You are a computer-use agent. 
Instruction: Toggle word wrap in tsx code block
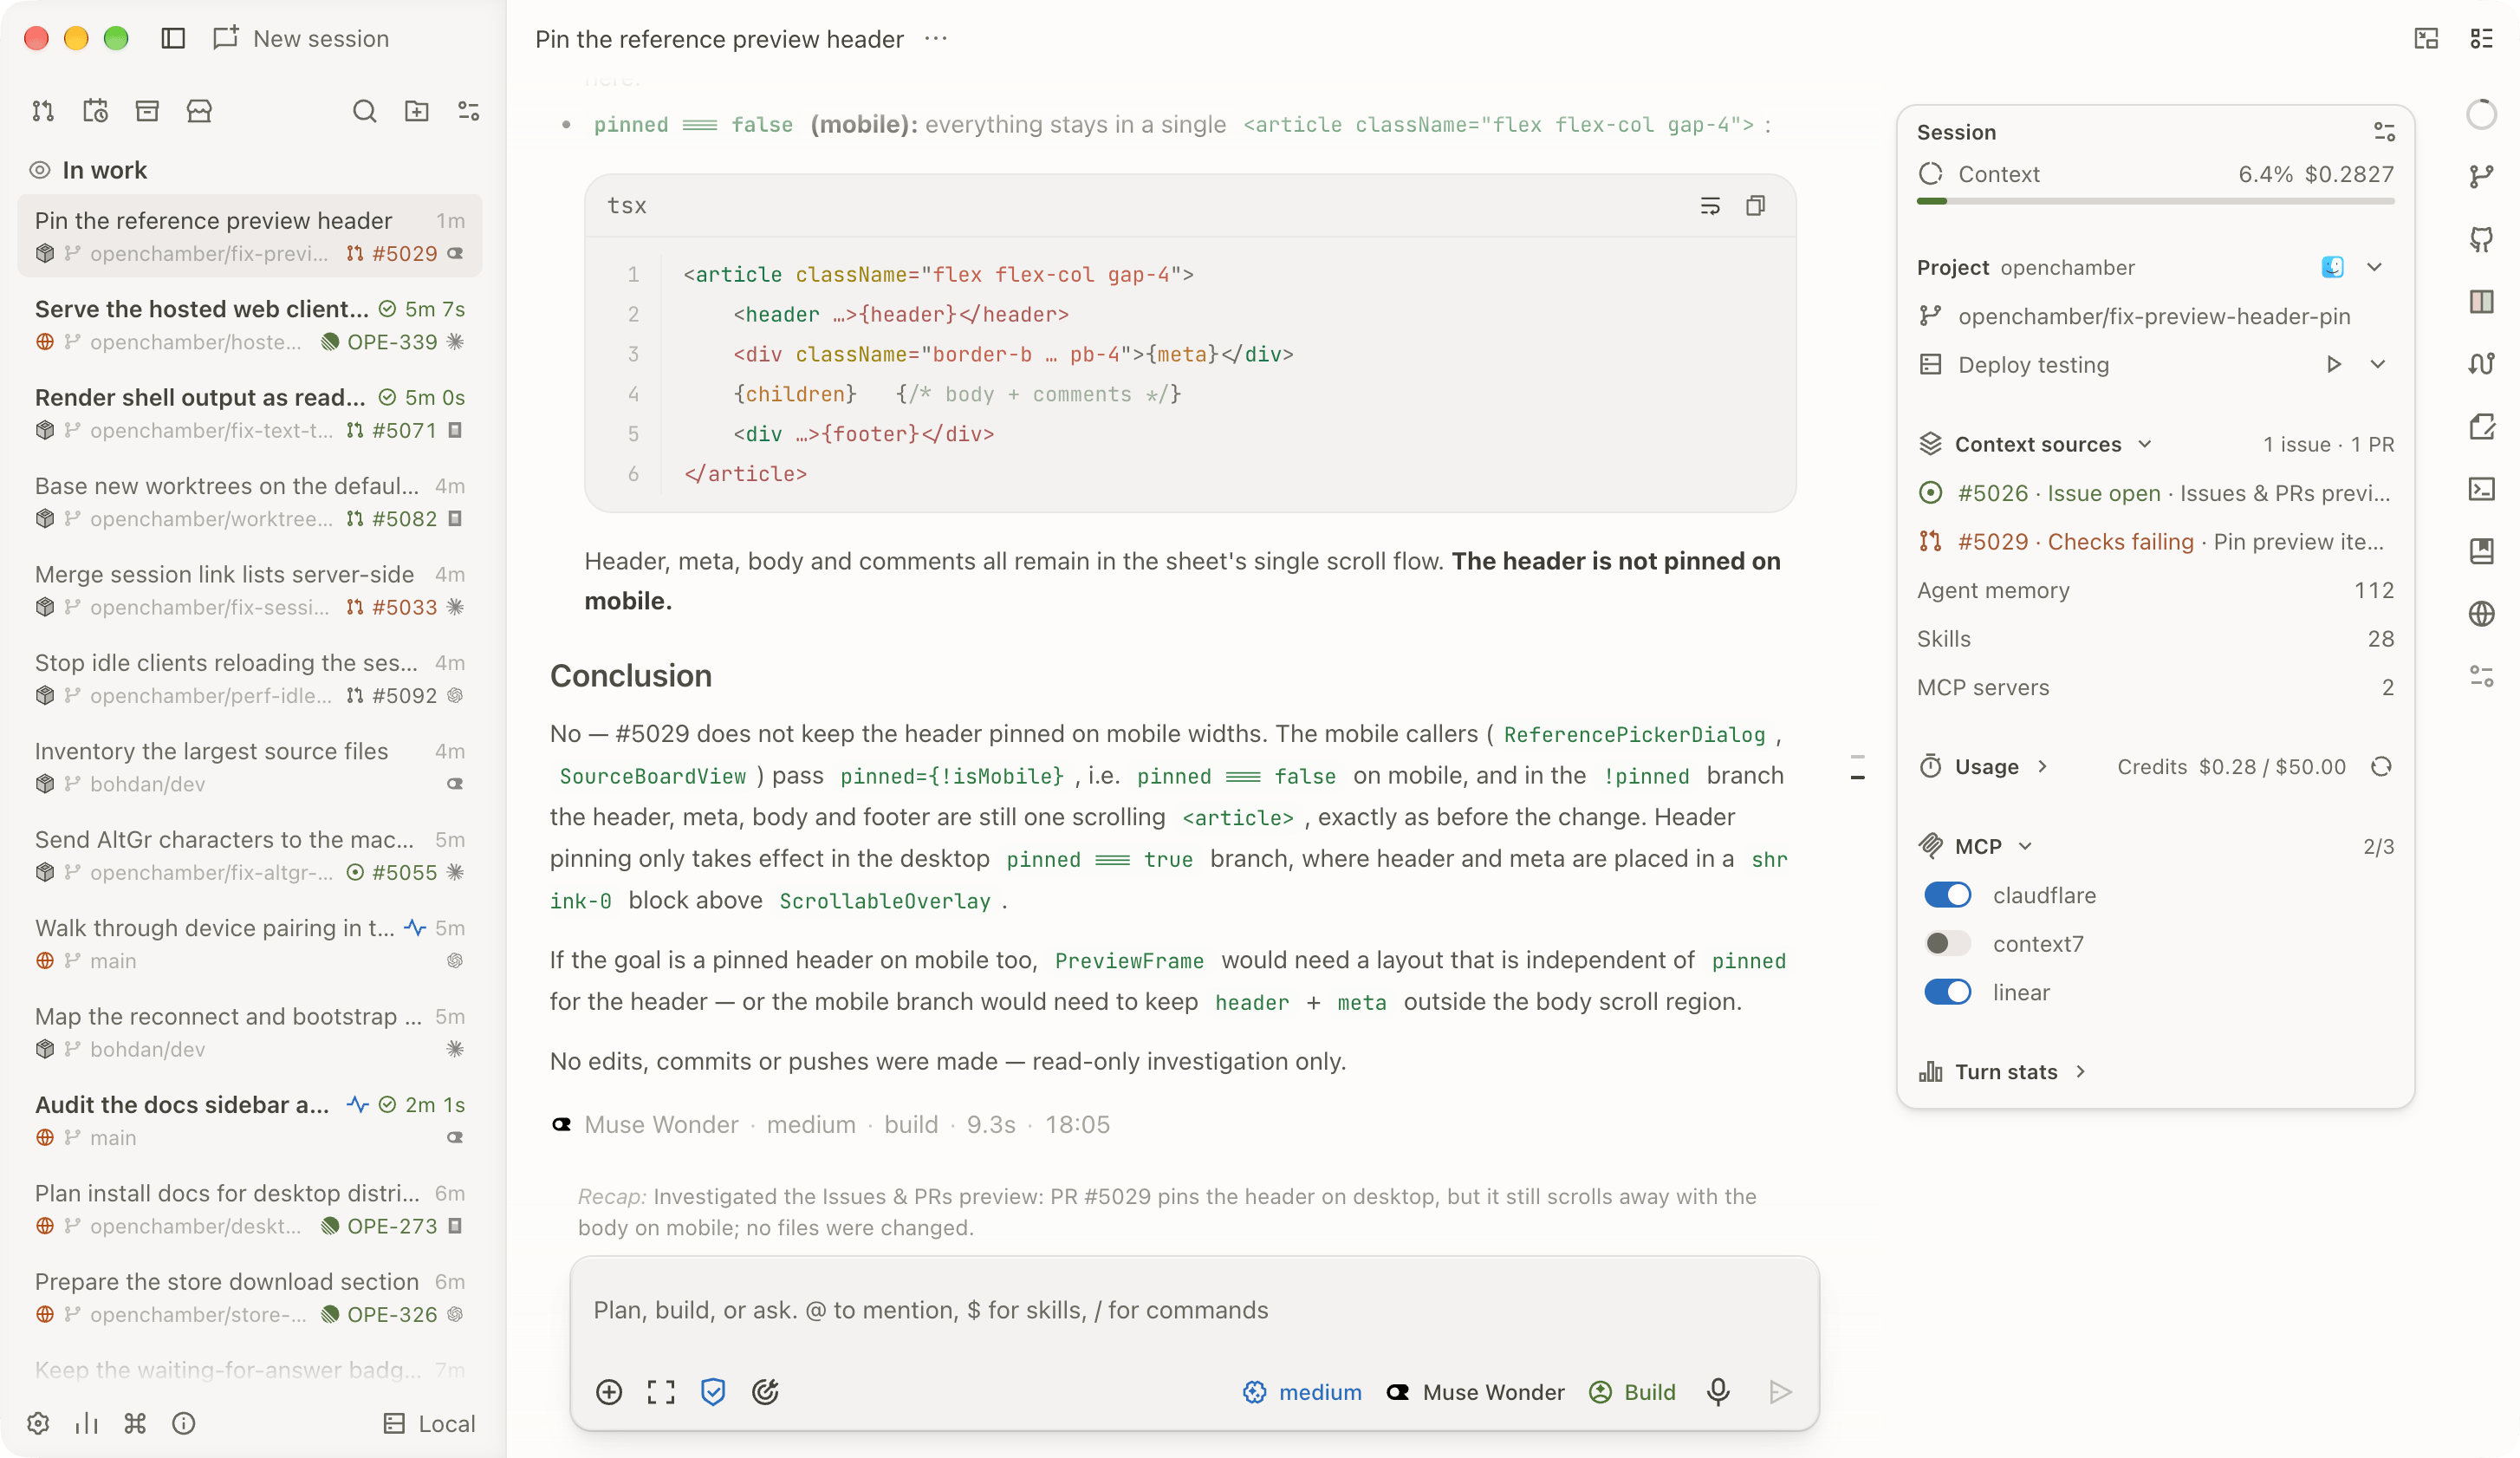point(1710,205)
